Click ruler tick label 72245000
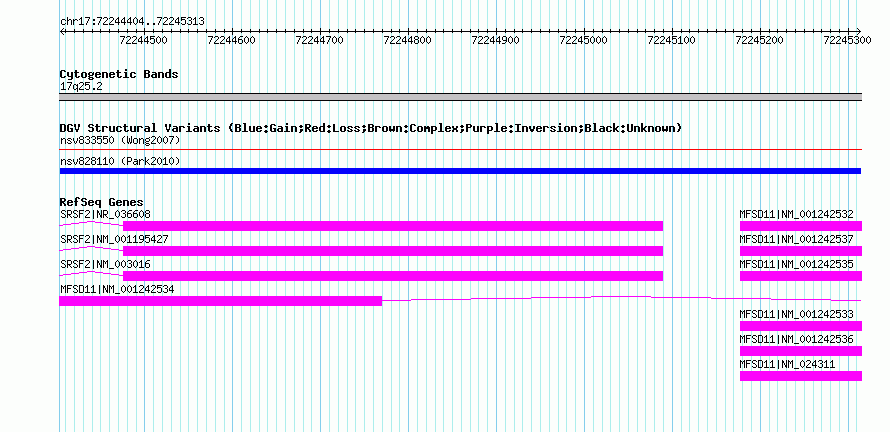The height and width of the screenshot is (432, 890). click(583, 40)
